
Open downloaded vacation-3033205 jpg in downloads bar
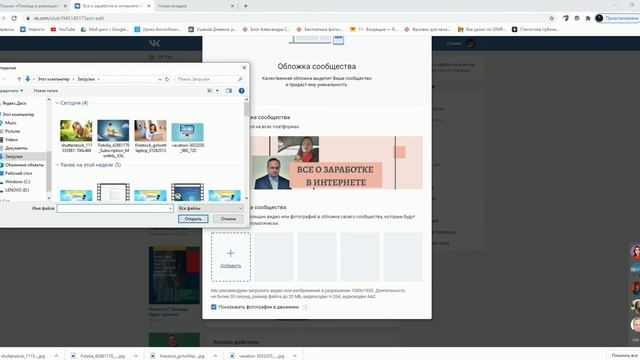[258, 356]
